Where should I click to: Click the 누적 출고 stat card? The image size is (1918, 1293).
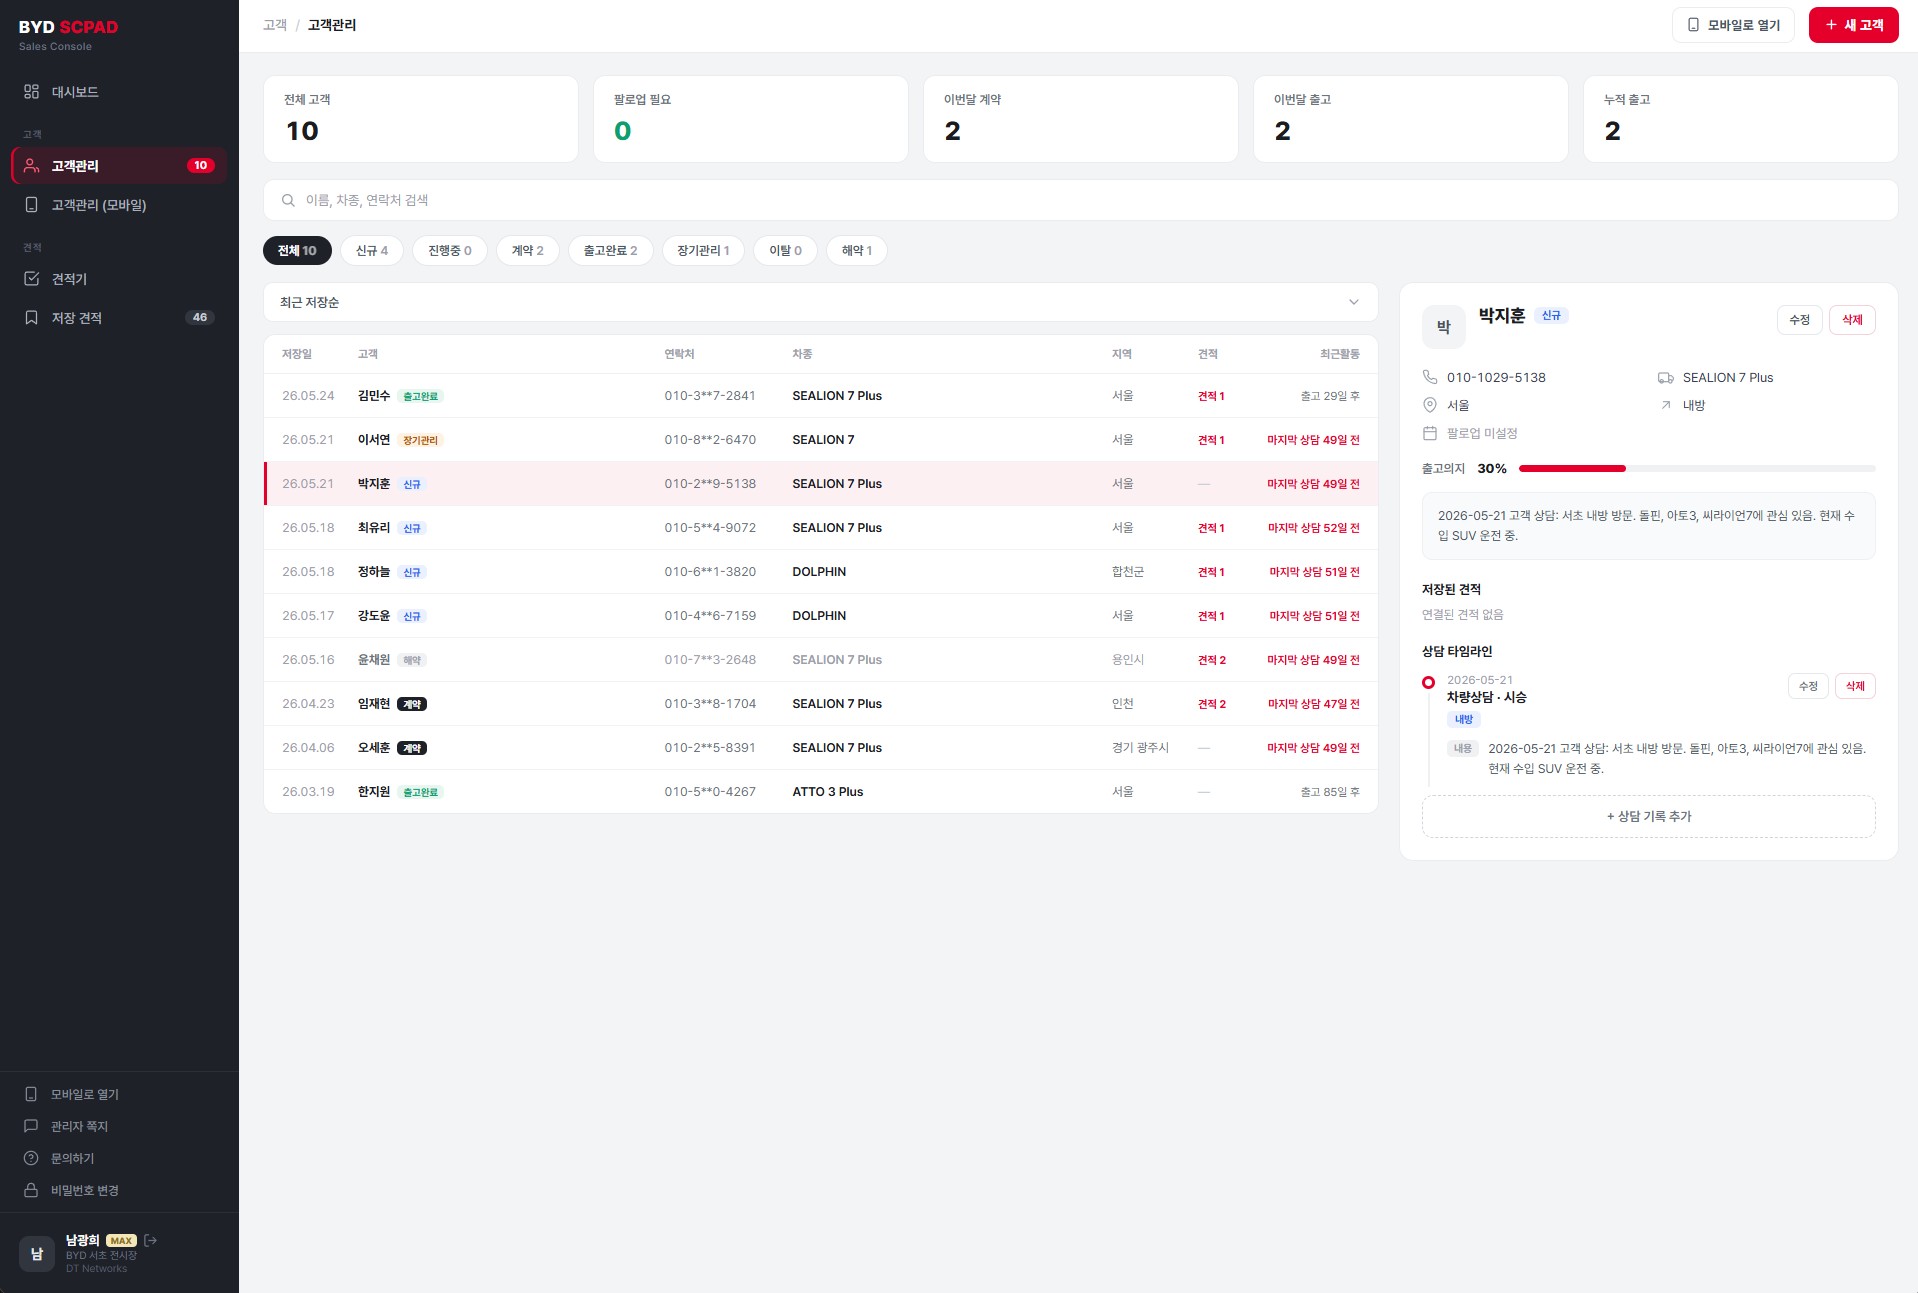(x=1740, y=119)
